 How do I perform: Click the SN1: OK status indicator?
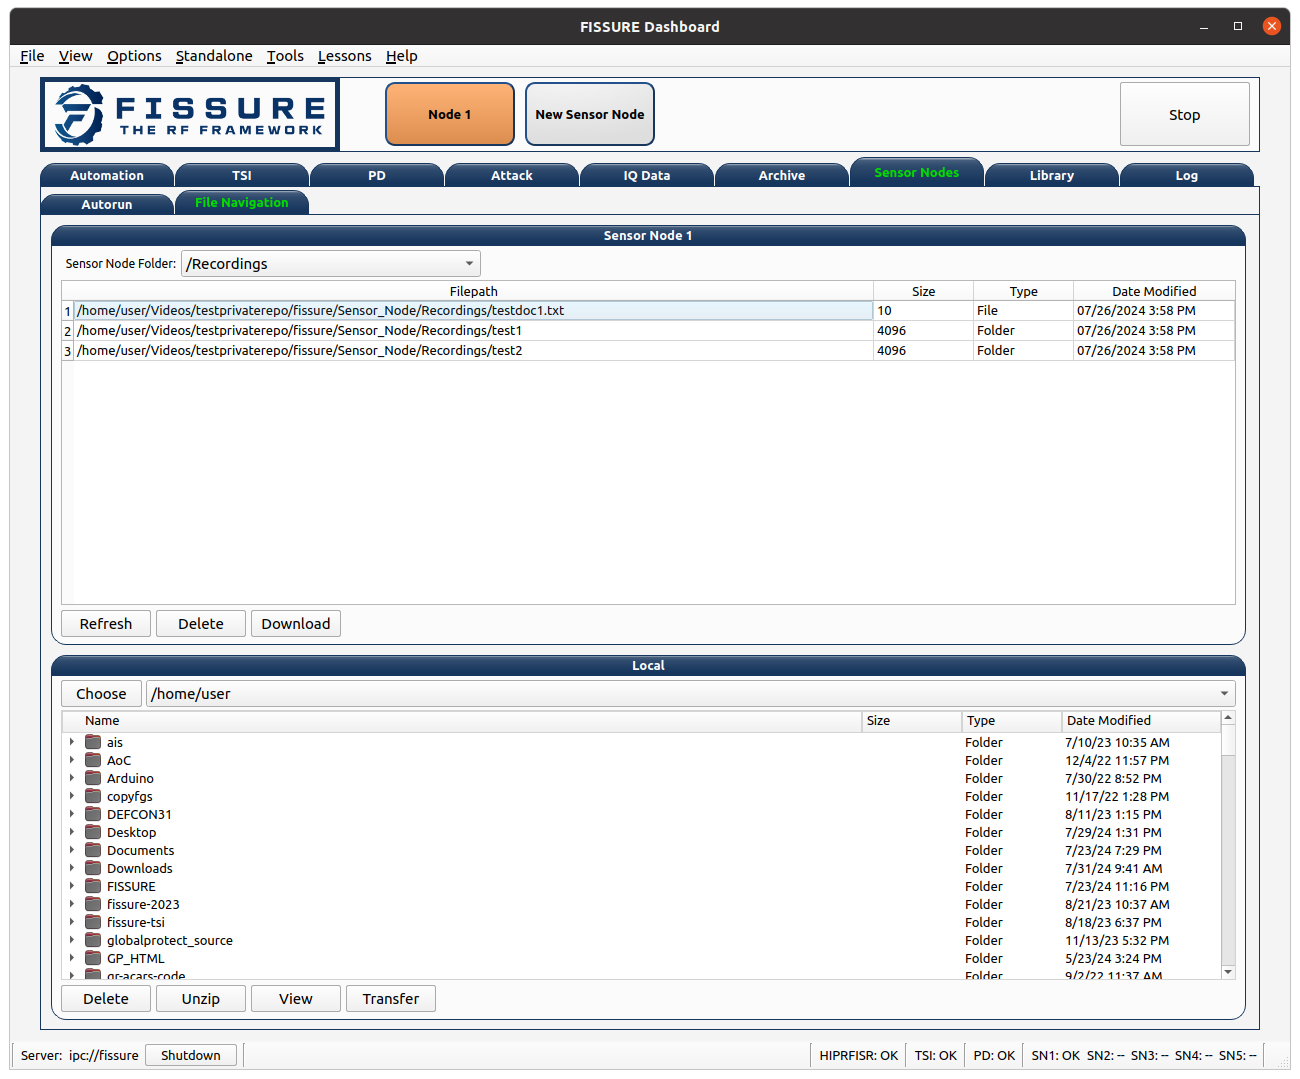pos(1055,1055)
